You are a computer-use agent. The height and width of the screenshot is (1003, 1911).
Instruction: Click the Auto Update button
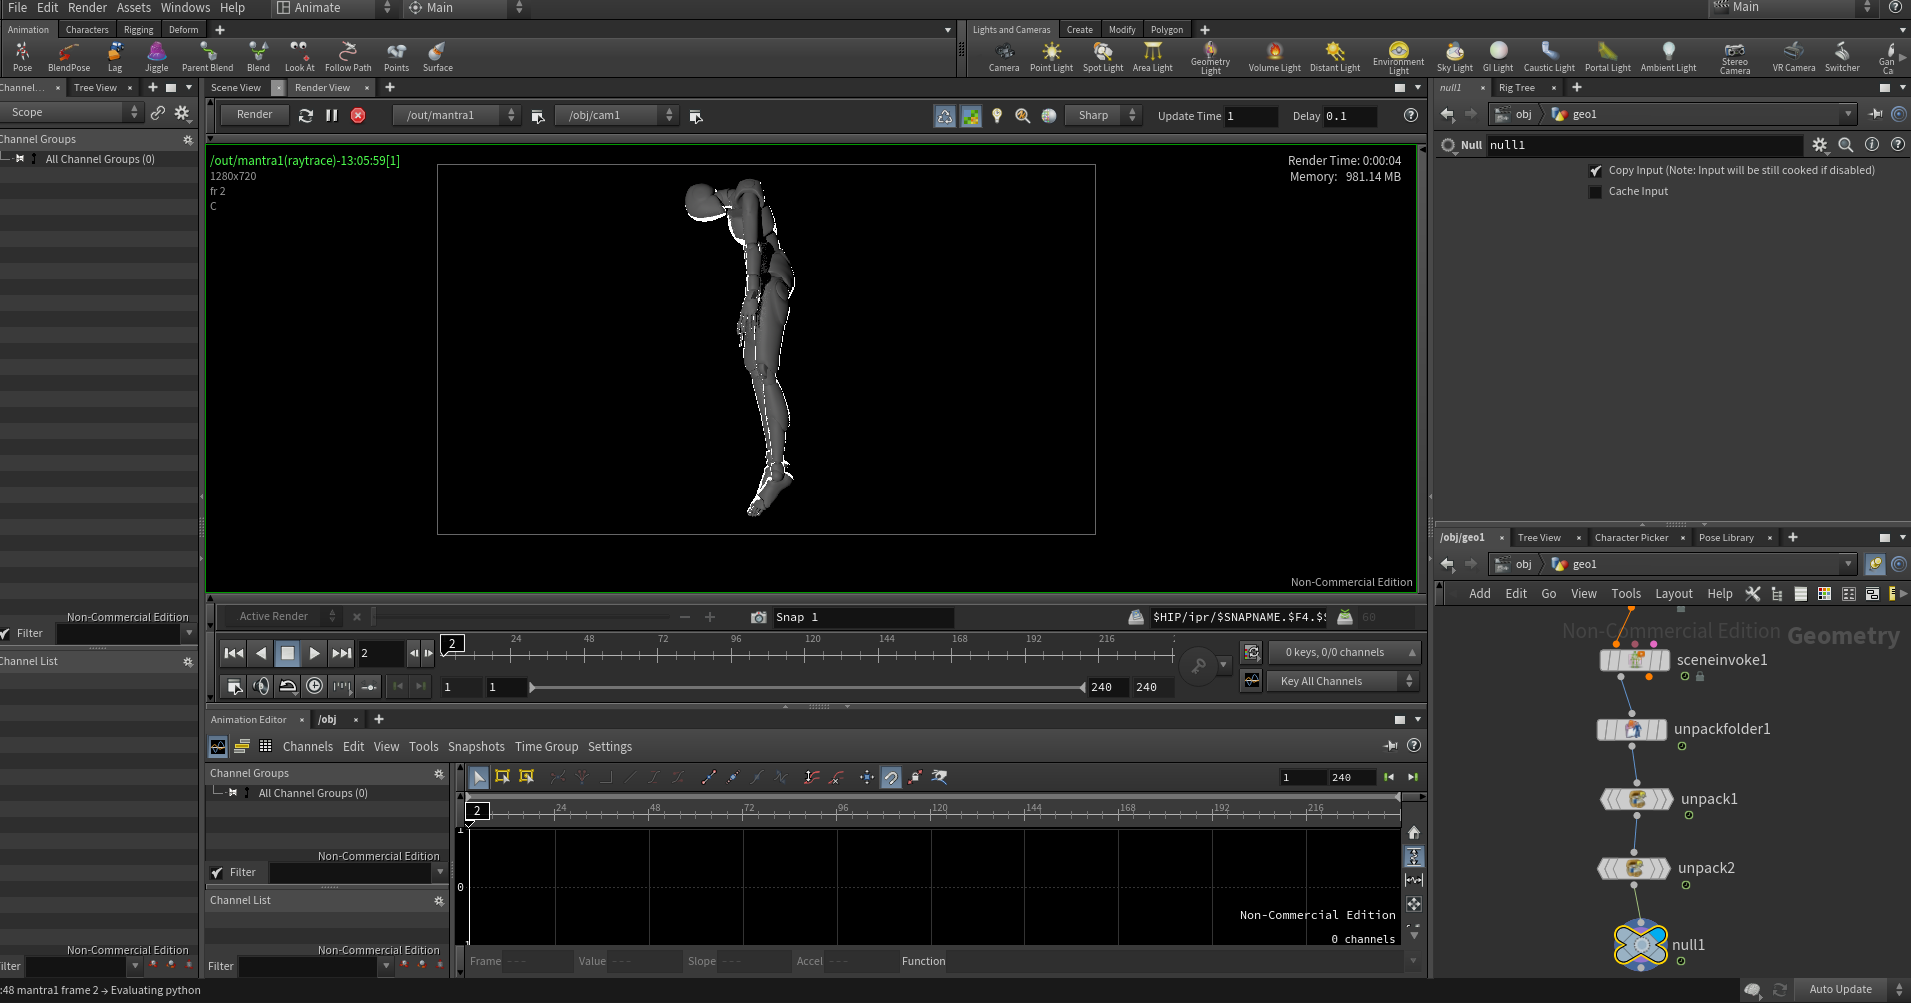[x=1840, y=989]
